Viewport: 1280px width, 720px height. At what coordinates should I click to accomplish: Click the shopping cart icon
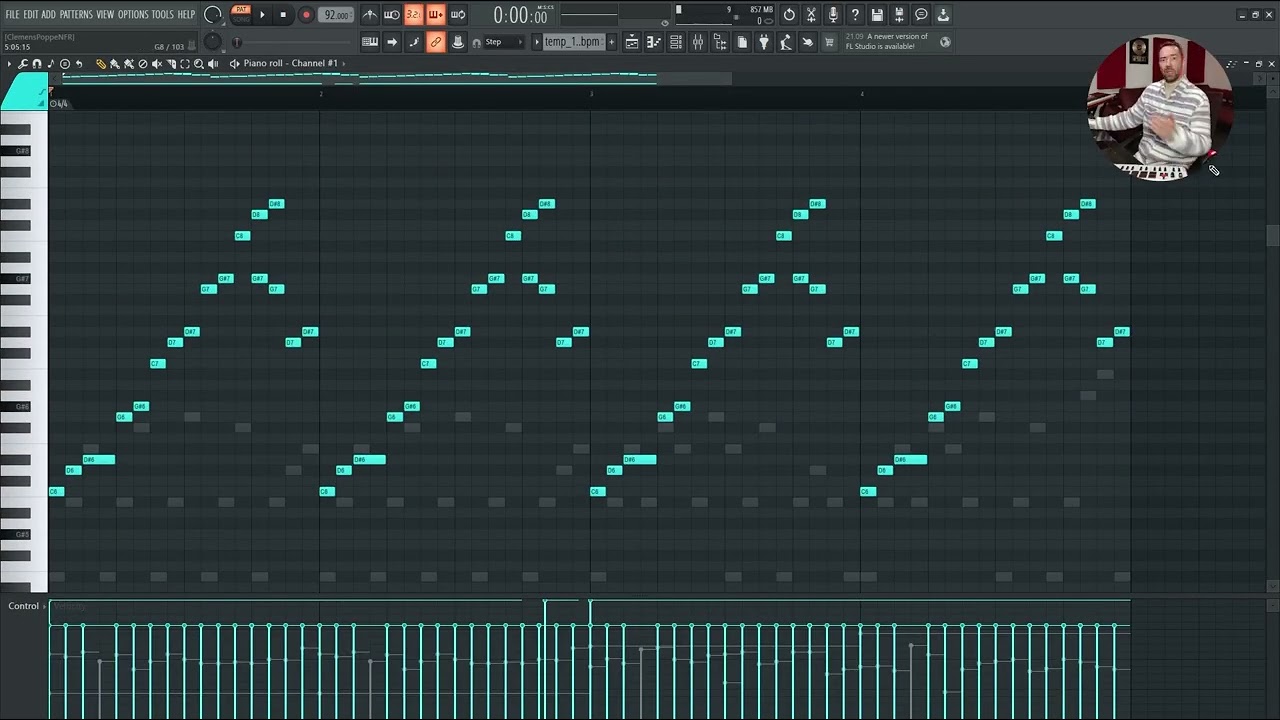click(829, 42)
